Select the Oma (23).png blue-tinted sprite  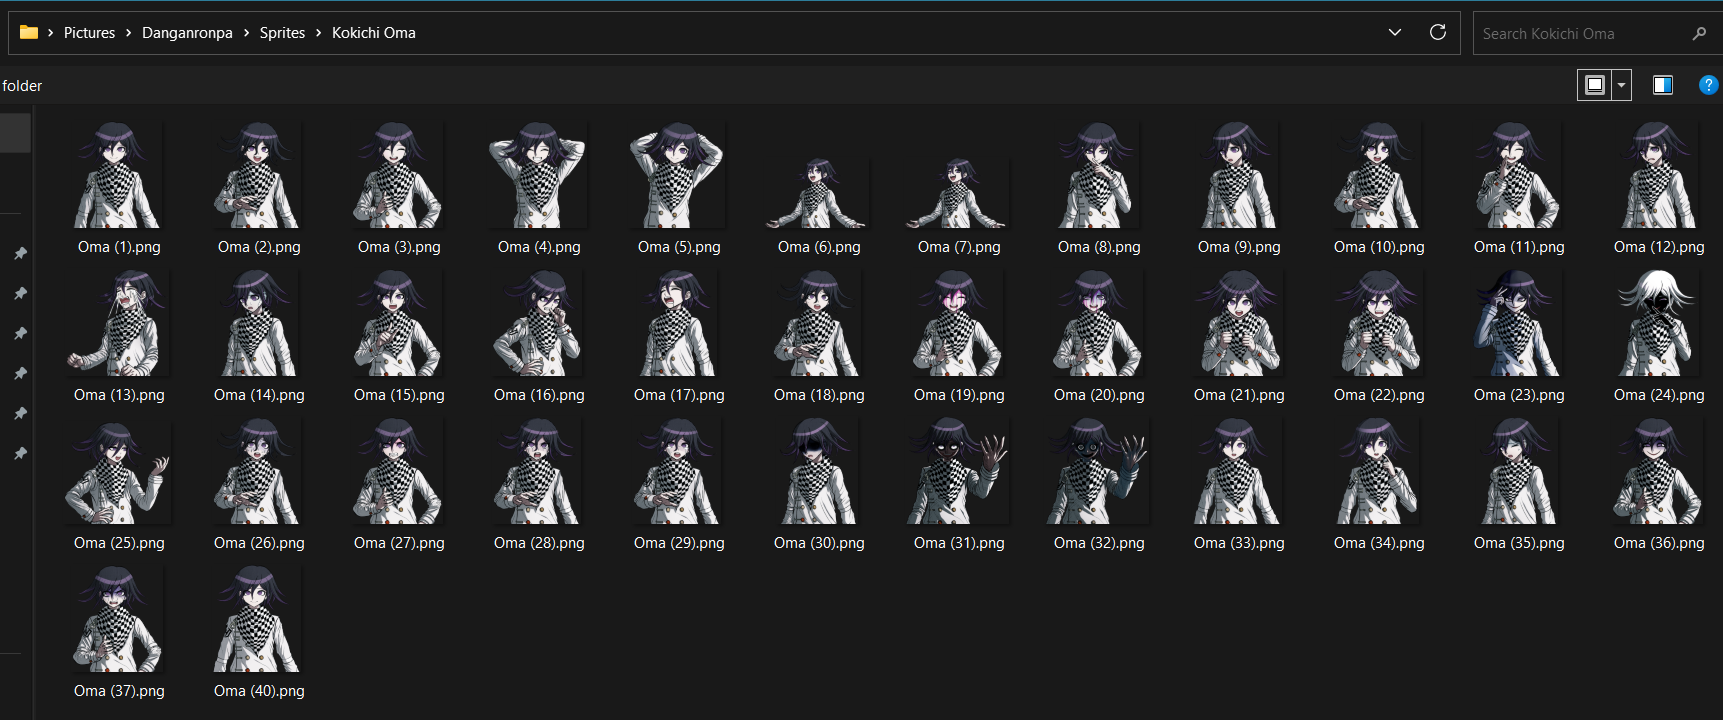[1518, 323]
